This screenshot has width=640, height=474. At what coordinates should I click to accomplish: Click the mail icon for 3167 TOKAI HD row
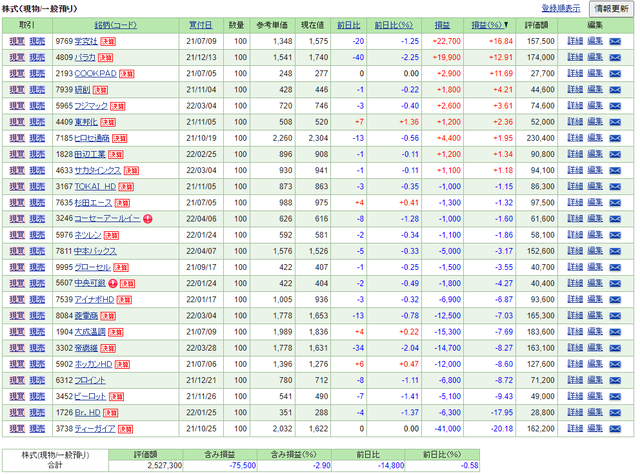pyautogui.click(x=615, y=187)
